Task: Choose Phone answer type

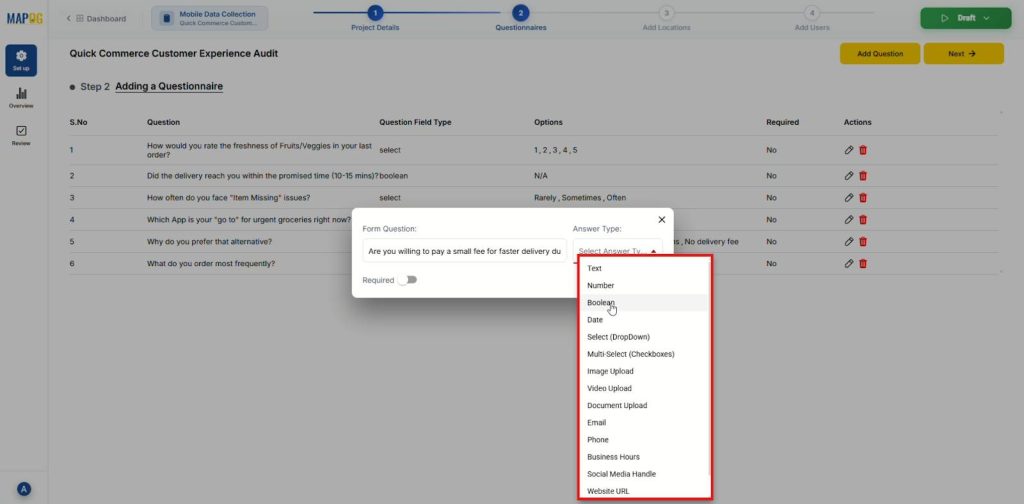Action: click(643, 440)
